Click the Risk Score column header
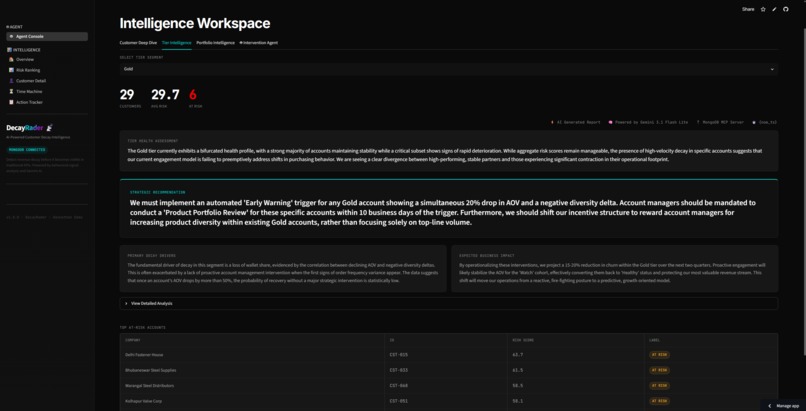Image resolution: width=806 pixels, height=411 pixels. tap(523, 340)
